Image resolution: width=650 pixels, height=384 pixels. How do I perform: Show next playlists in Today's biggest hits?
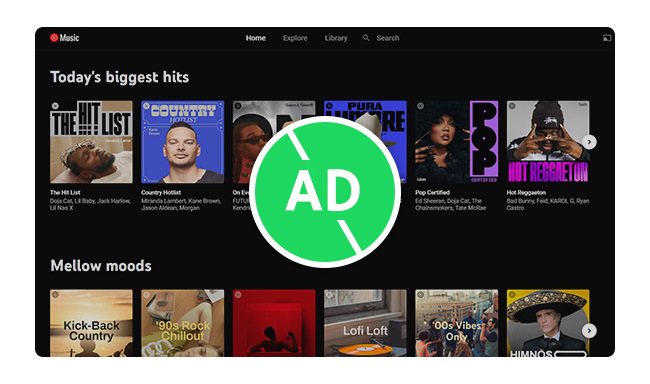(x=589, y=142)
